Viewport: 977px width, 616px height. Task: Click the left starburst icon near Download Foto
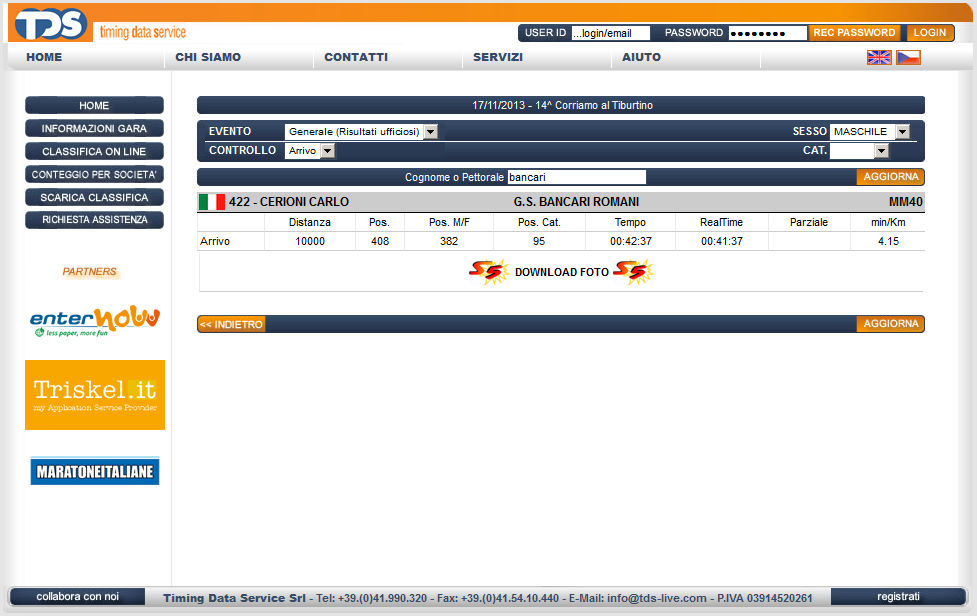point(489,272)
